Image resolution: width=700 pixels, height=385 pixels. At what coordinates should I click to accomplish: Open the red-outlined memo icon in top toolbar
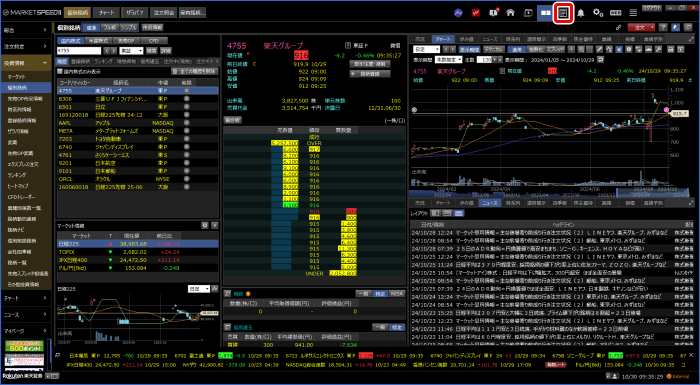click(x=563, y=13)
